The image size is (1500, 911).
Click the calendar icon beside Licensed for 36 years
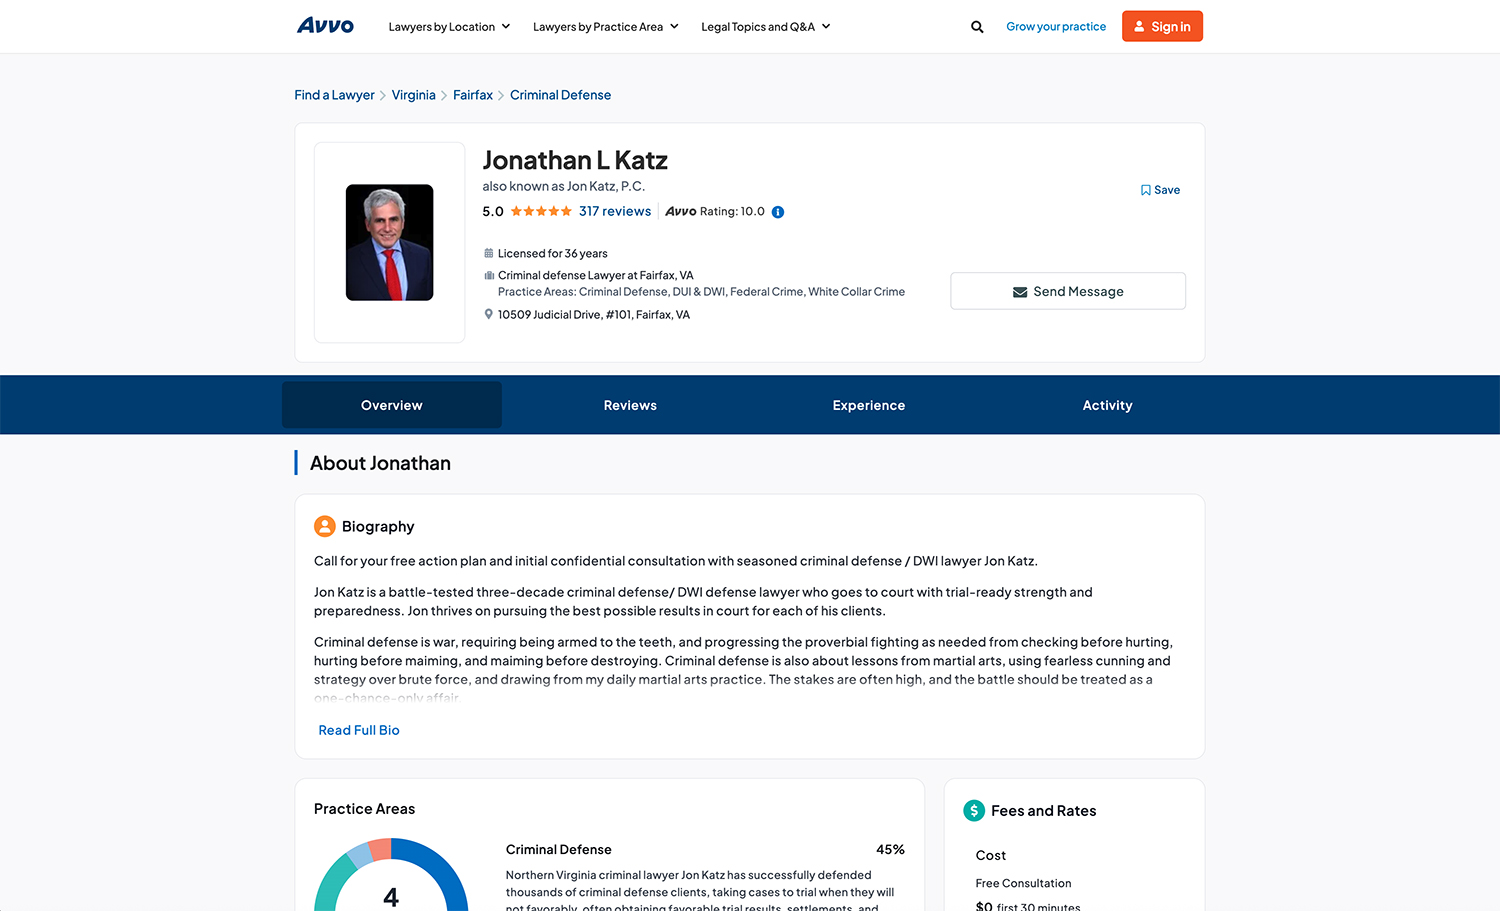[x=488, y=253]
